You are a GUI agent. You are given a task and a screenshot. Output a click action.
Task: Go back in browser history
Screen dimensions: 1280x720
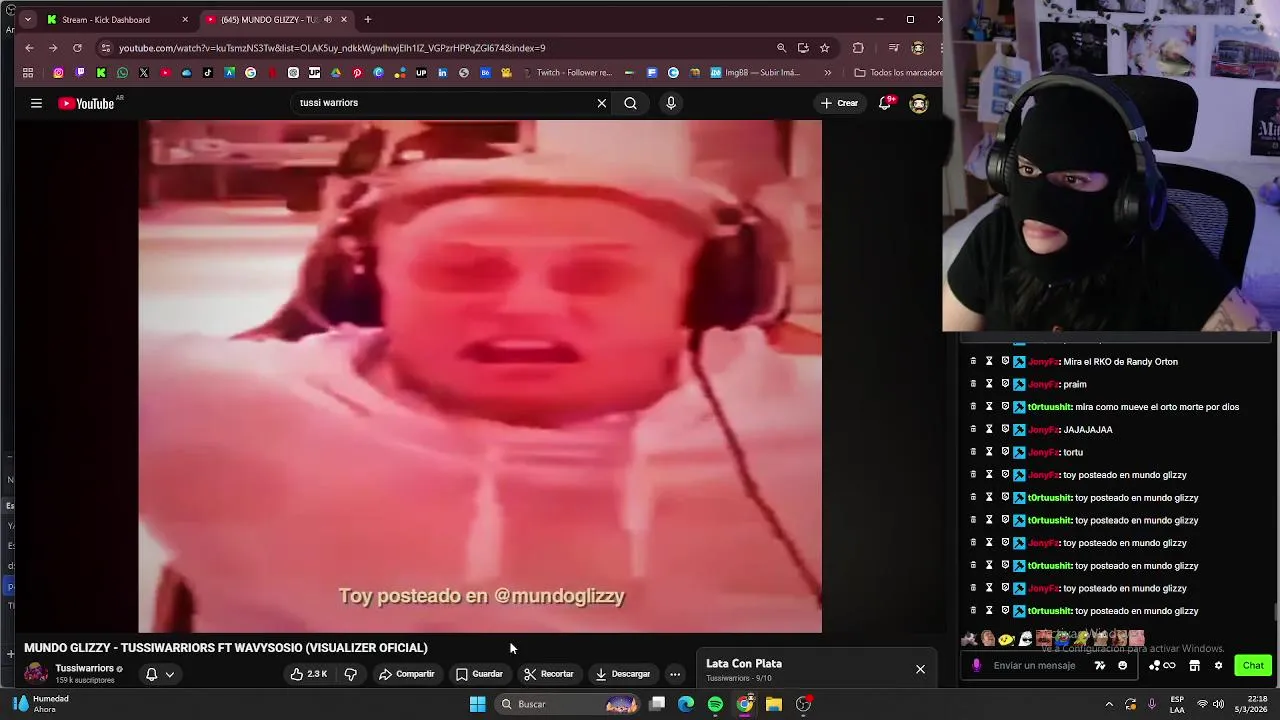(x=29, y=48)
